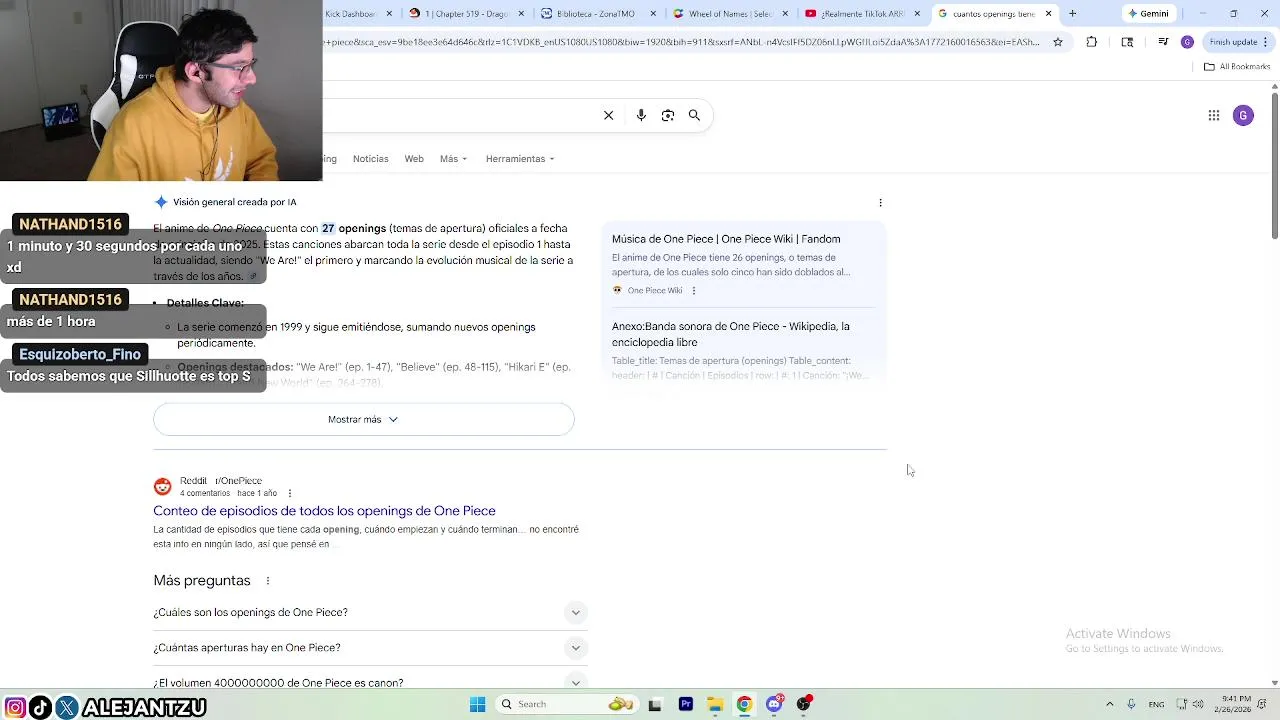Open All Bookmarks folder
This screenshot has height=720, width=1280.
[1237, 66]
